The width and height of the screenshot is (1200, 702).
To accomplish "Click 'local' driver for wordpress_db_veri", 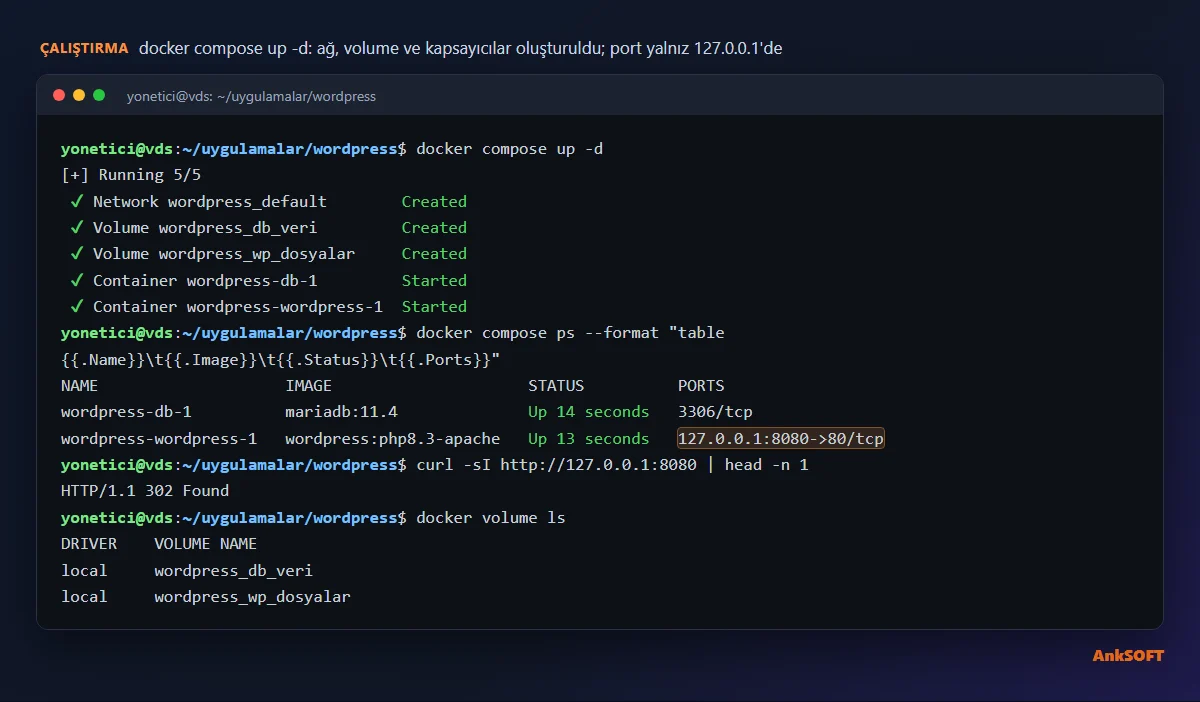I will [x=84, y=571].
